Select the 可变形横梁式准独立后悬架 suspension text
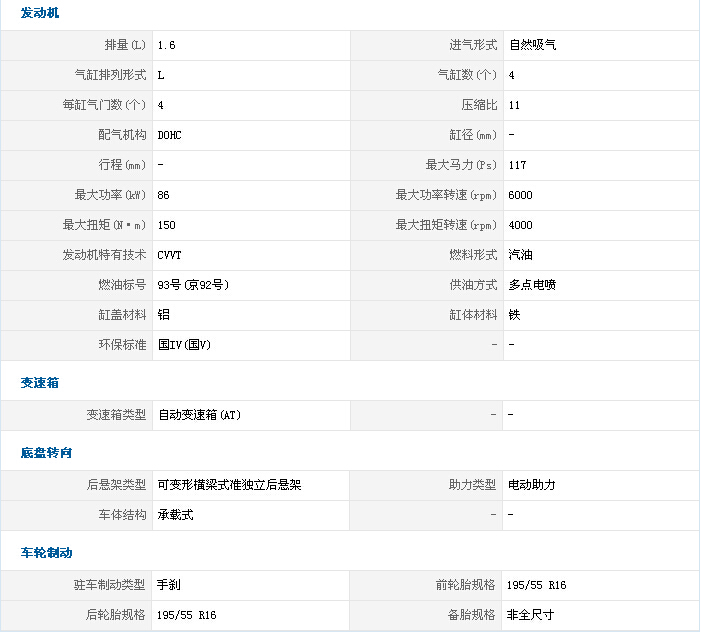 (x=230, y=485)
